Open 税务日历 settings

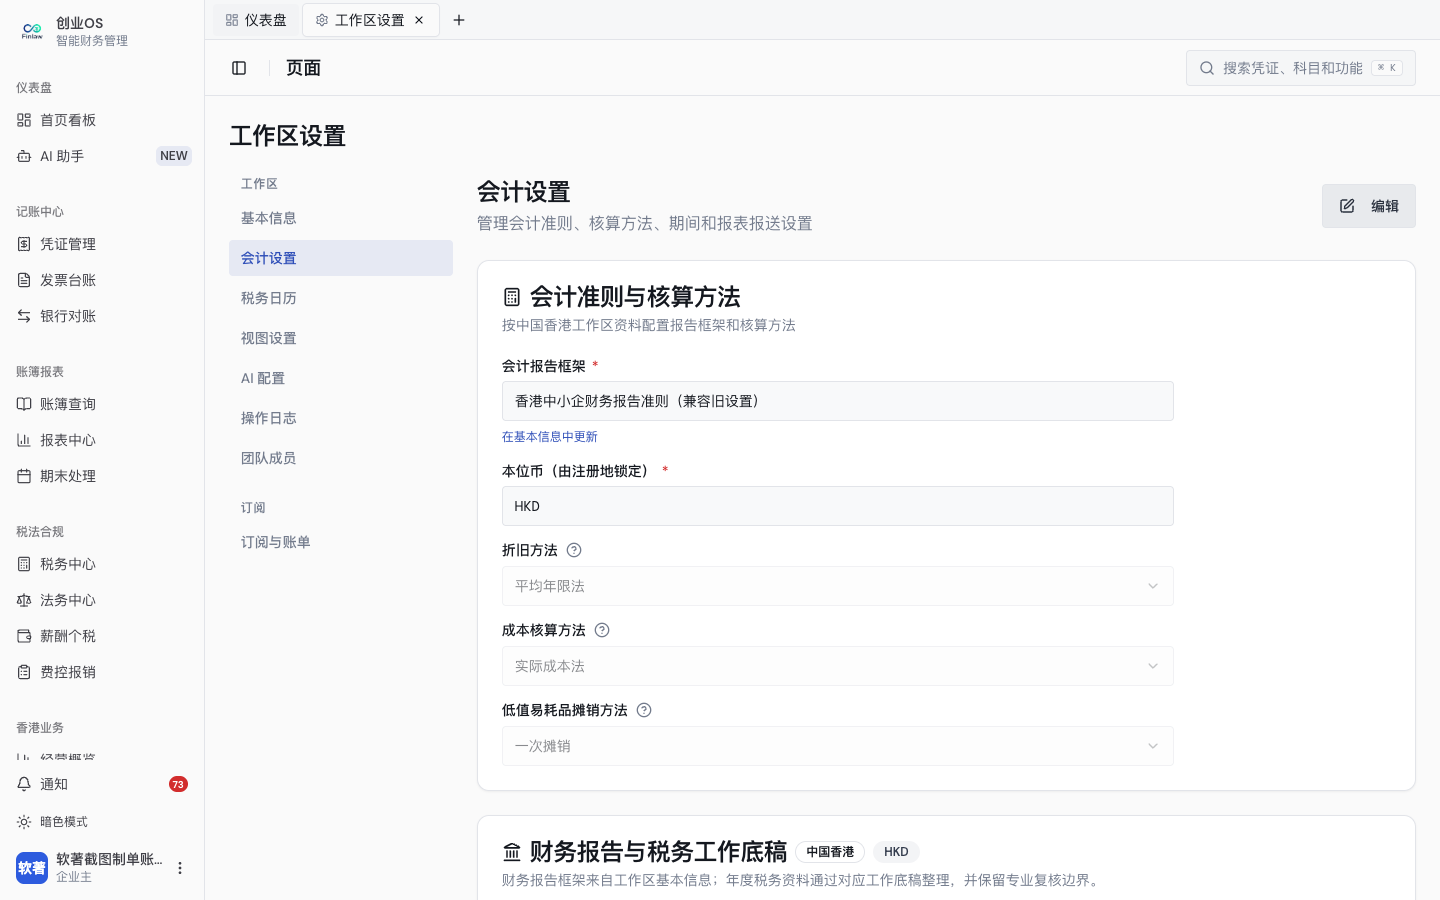340,298
